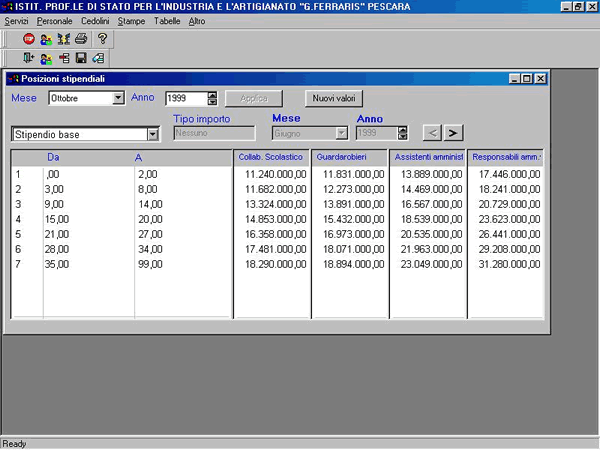This screenshot has height=450, width=600.
Task: Open help with the question mark icon
Action: tap(102, 39)
